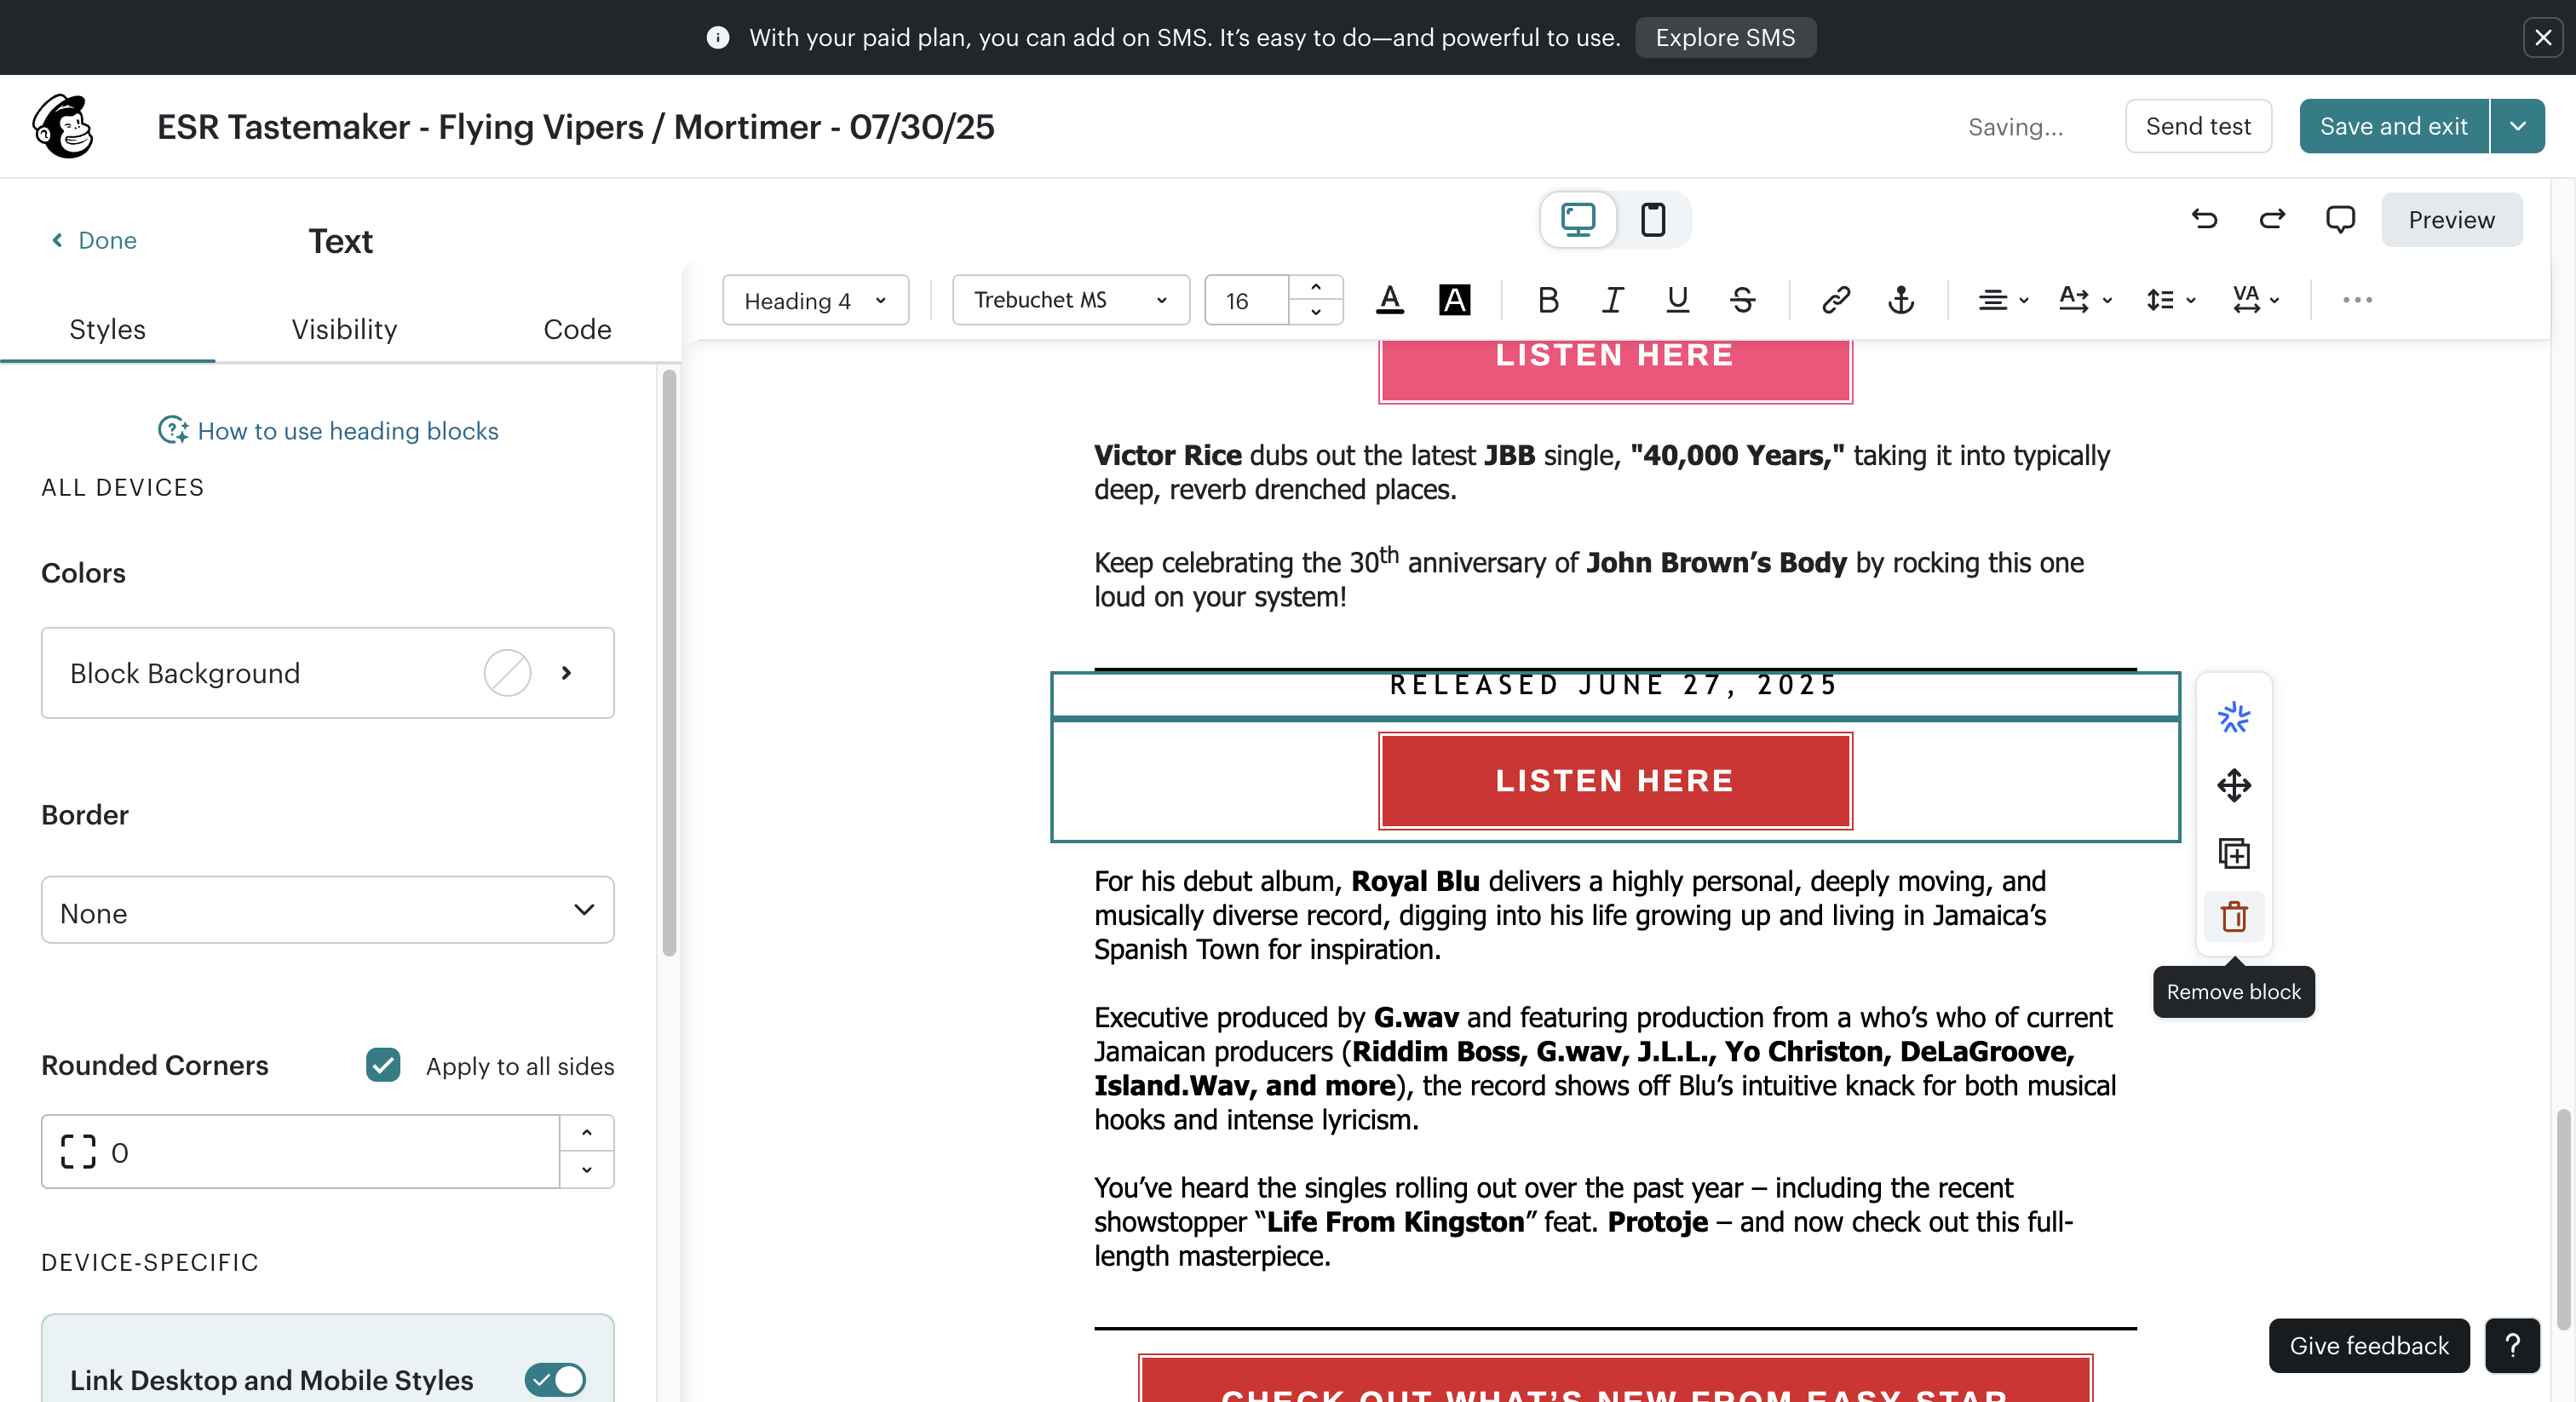This screenshot has height=1402, width=2576.
Task: Open the Heading 4 style dropdown
Action: tap(815, 300)
